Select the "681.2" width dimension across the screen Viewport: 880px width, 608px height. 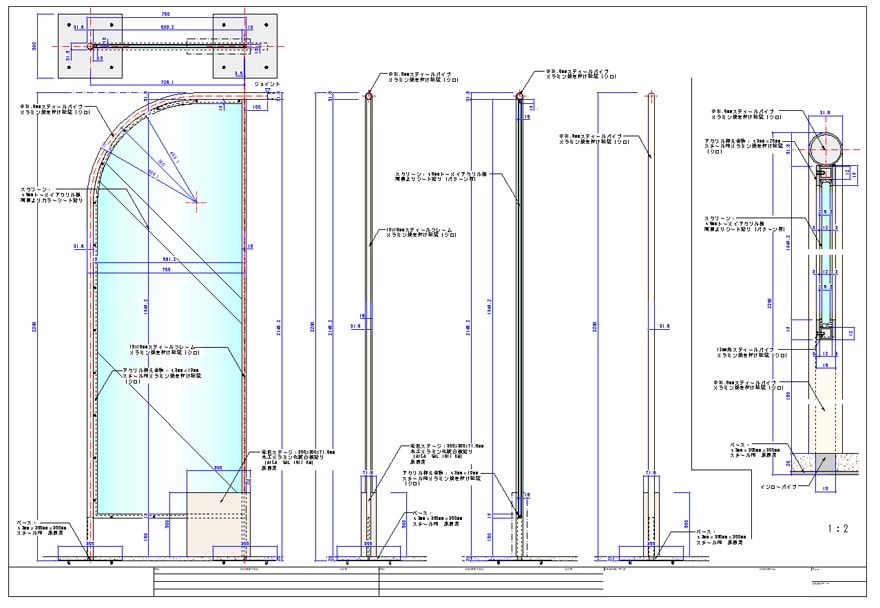coord(169,259)
